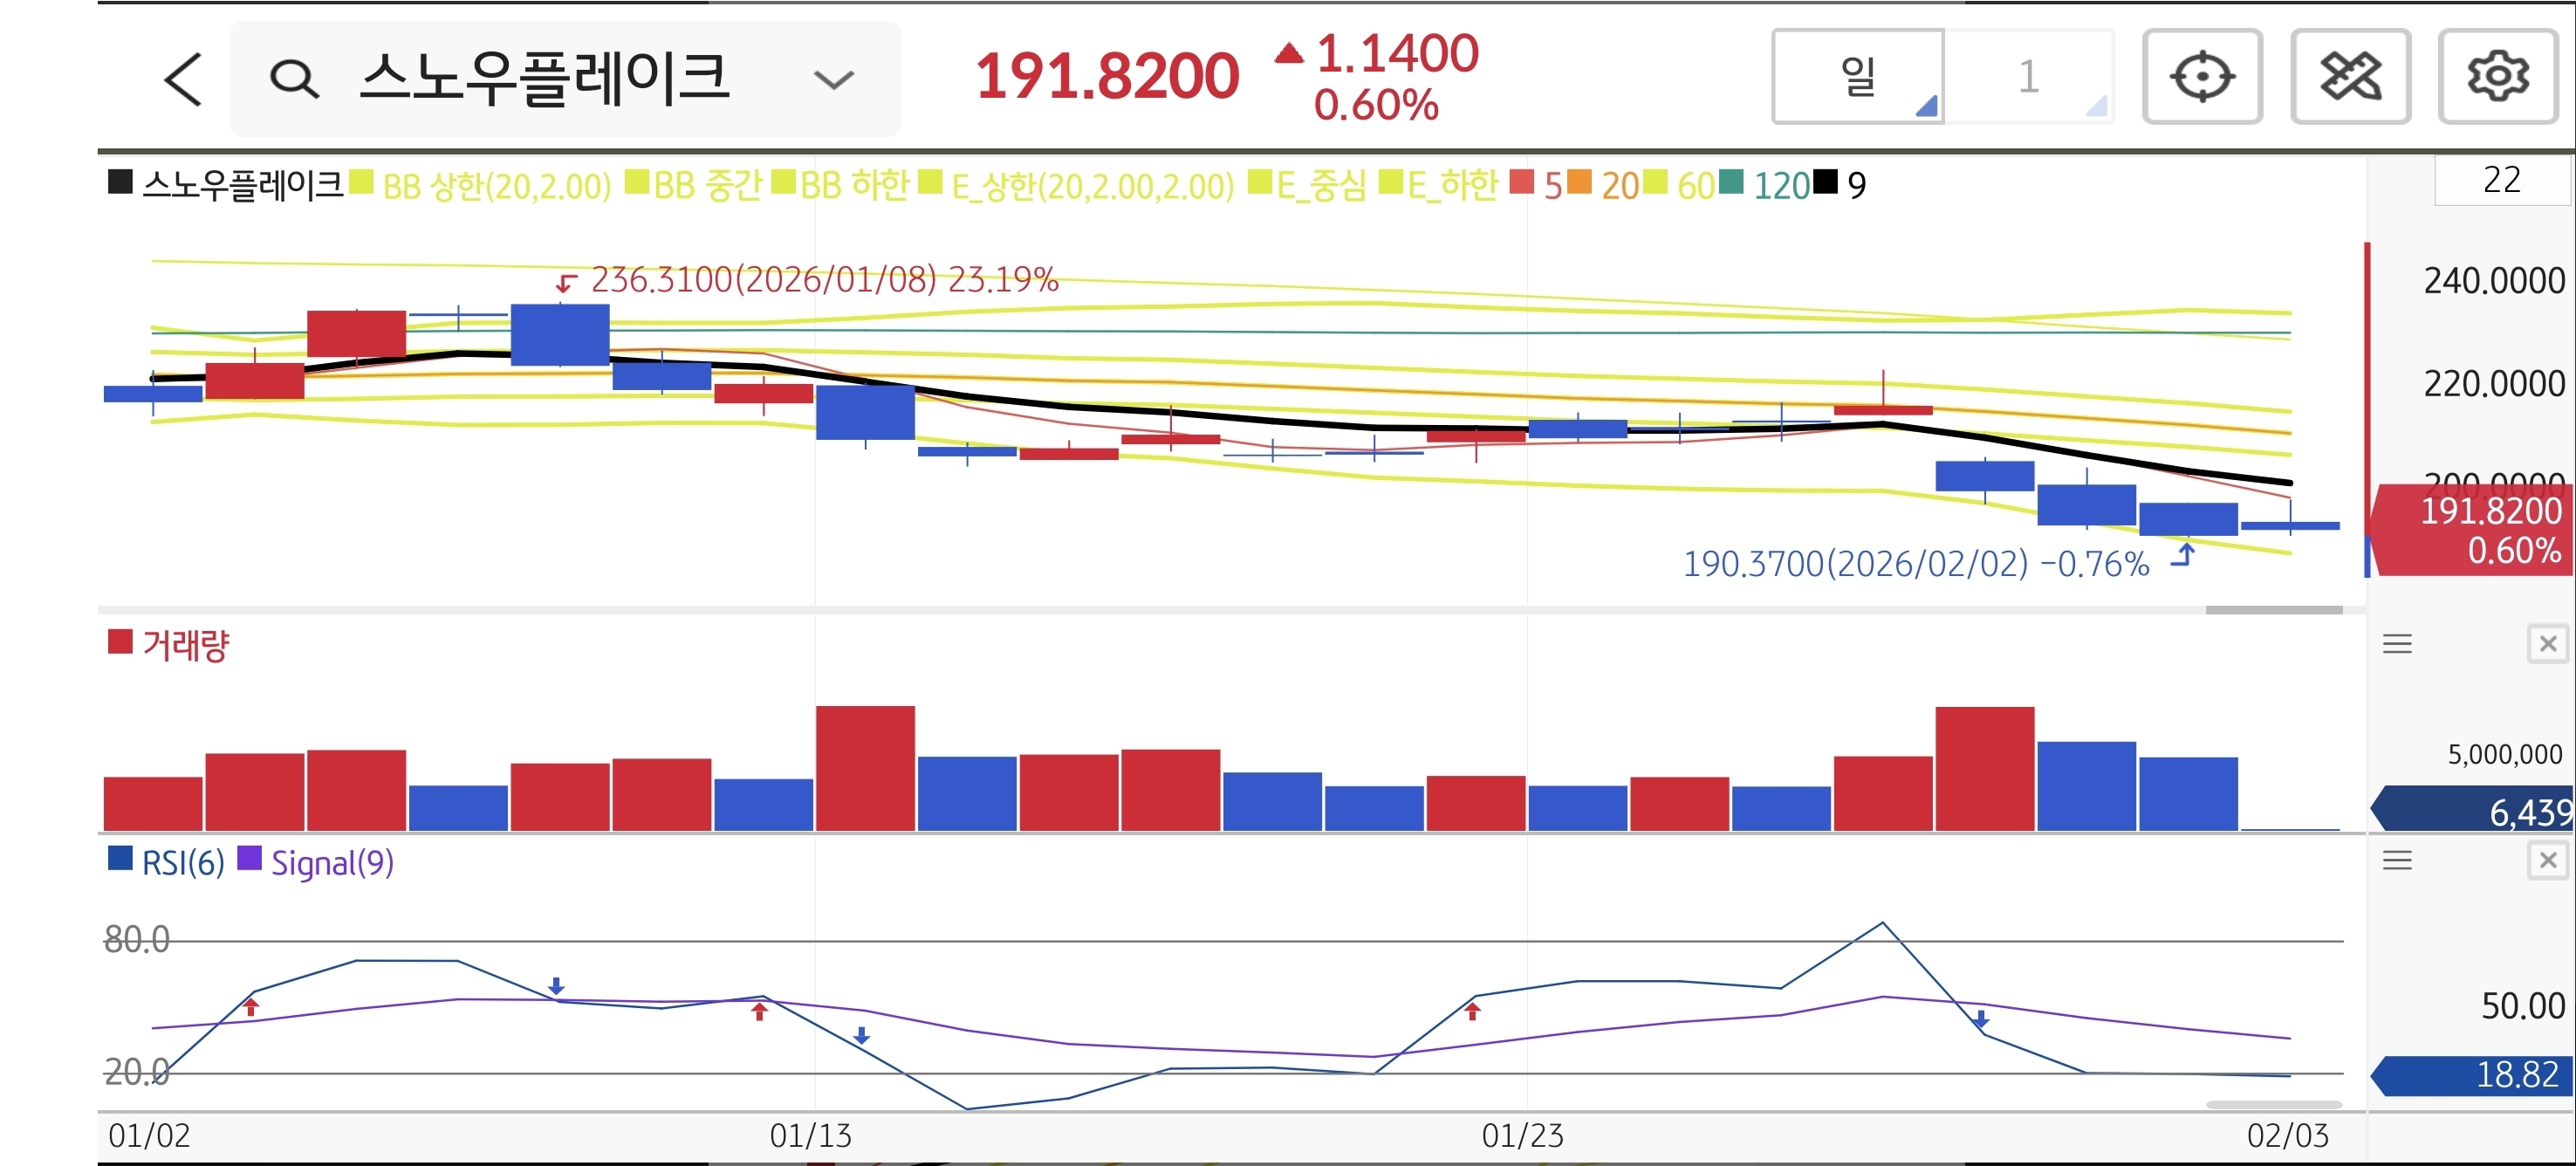This screenshot has width=2576, height=1166.
Task: Open volume panel hamburger menu
Action: click(2397, 644)
